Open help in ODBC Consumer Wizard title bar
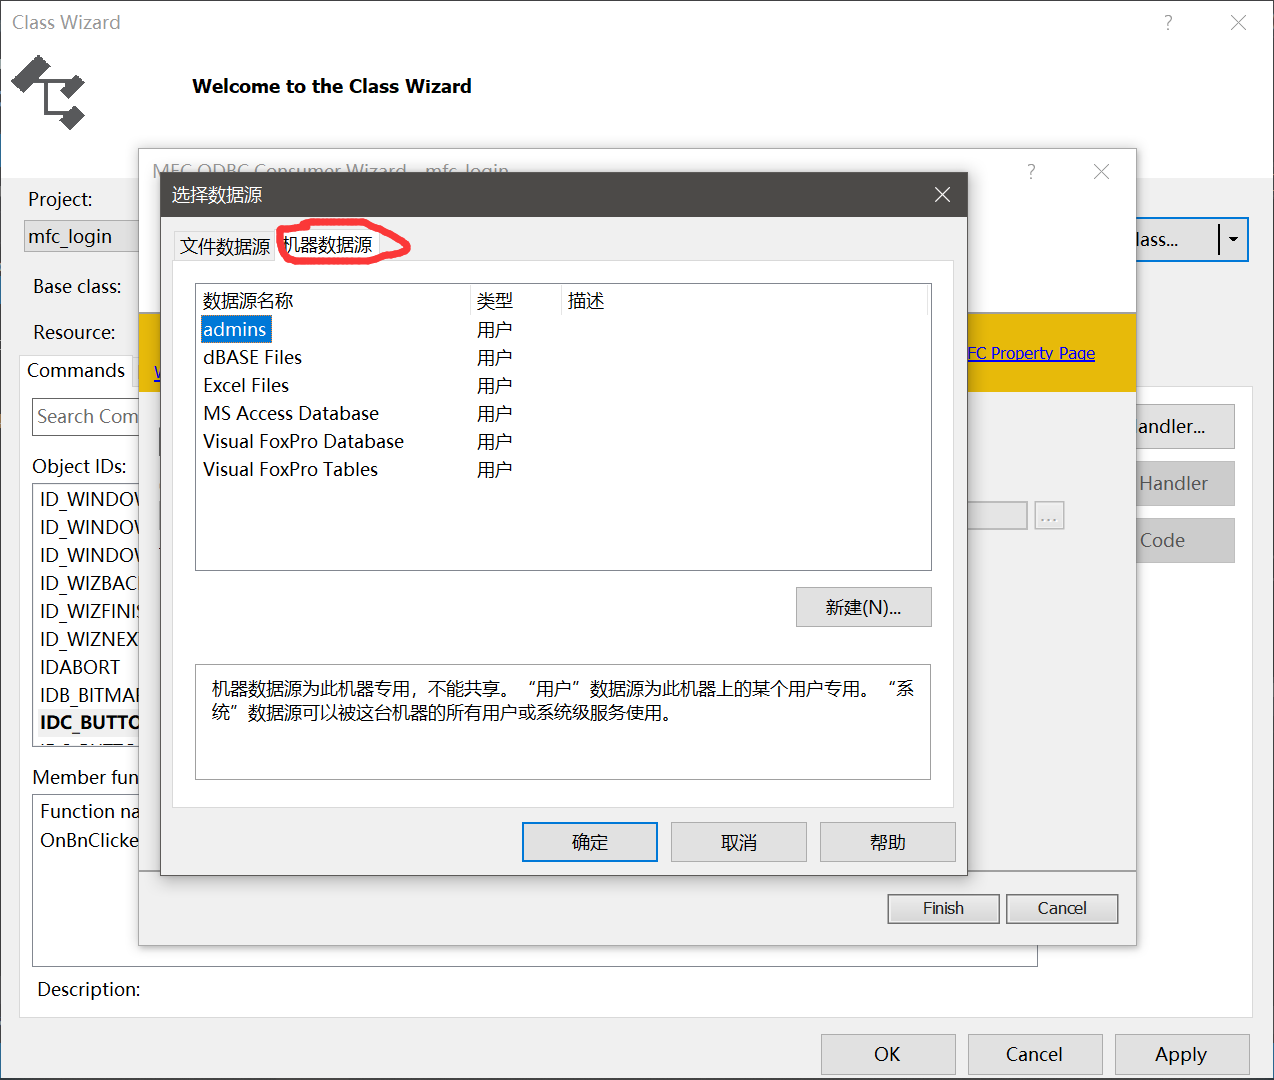The image size is (1274, 1080). pos(1031,172)
